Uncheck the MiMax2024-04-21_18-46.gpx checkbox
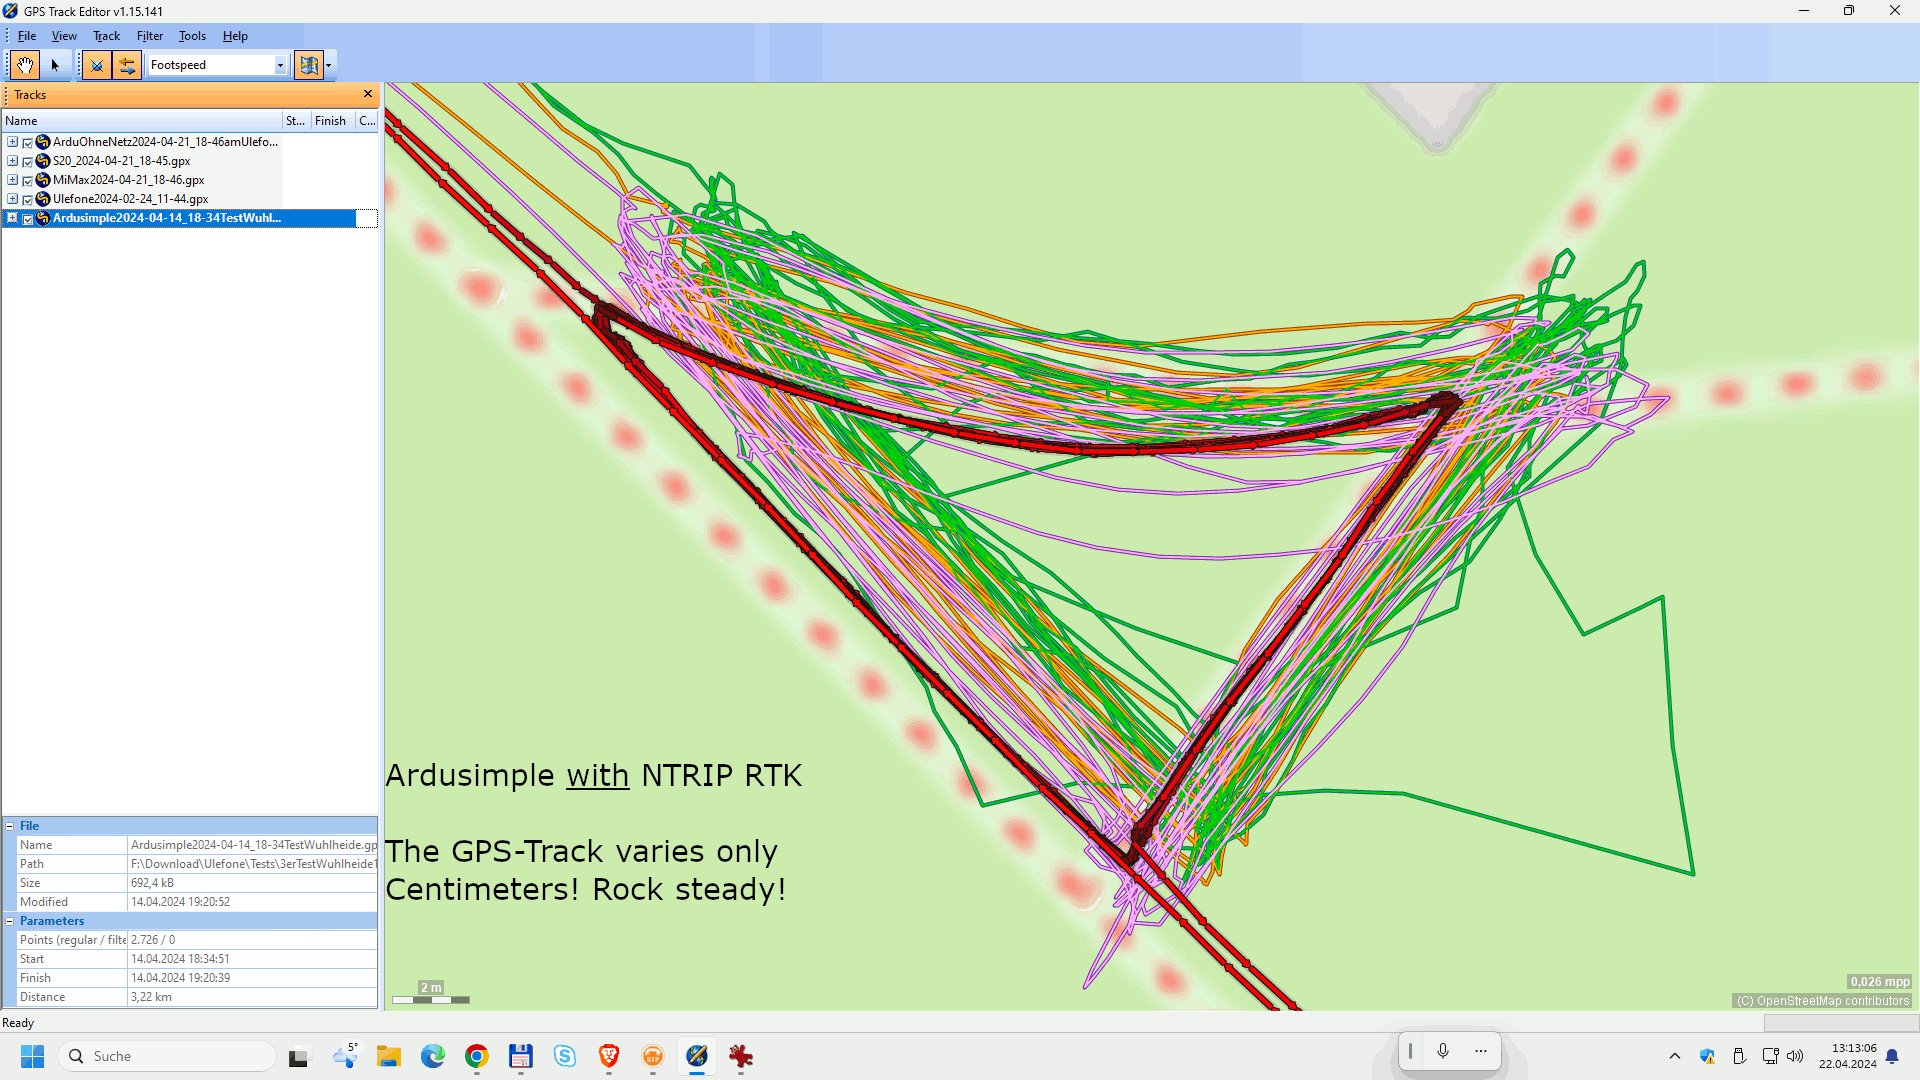Image resolution: width=1920 pixels, height=1080 pixels. (28, 181)
